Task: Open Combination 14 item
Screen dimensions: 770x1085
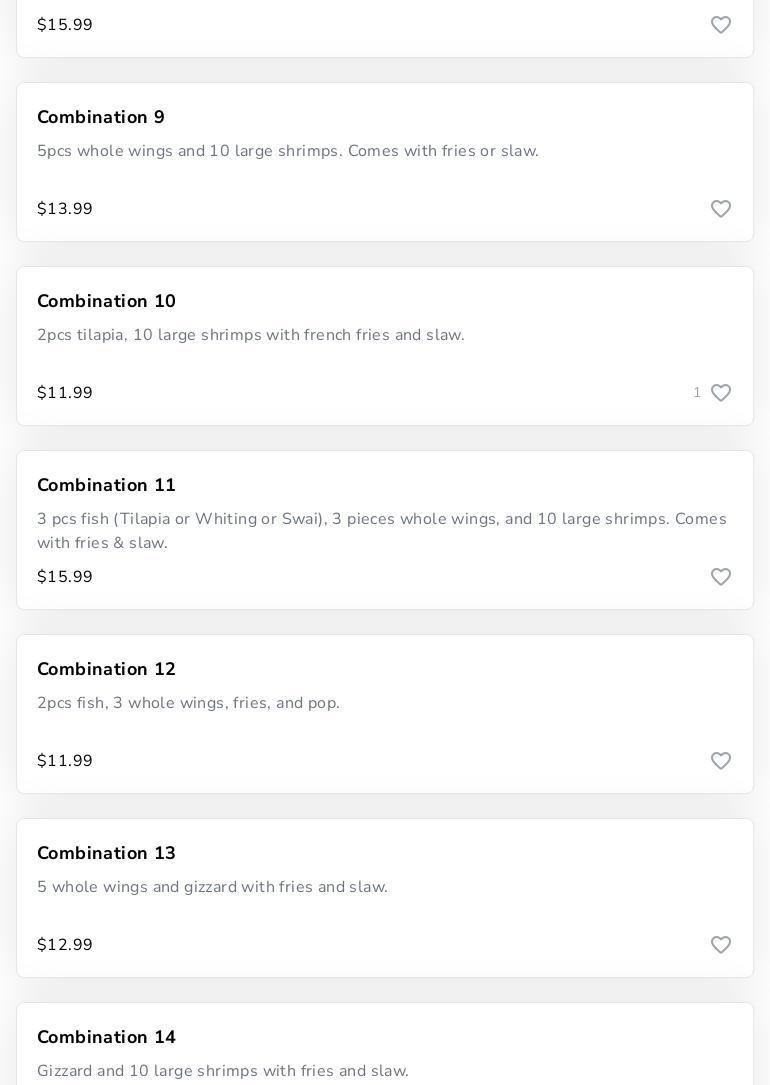Action: point(106,1037)
